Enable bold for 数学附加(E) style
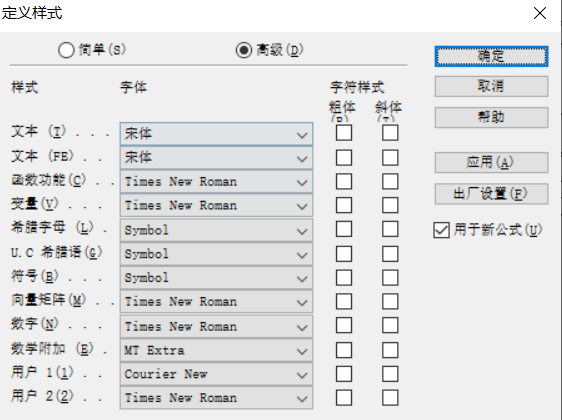Screen dimensions: 562x420 tap(344, 350)
